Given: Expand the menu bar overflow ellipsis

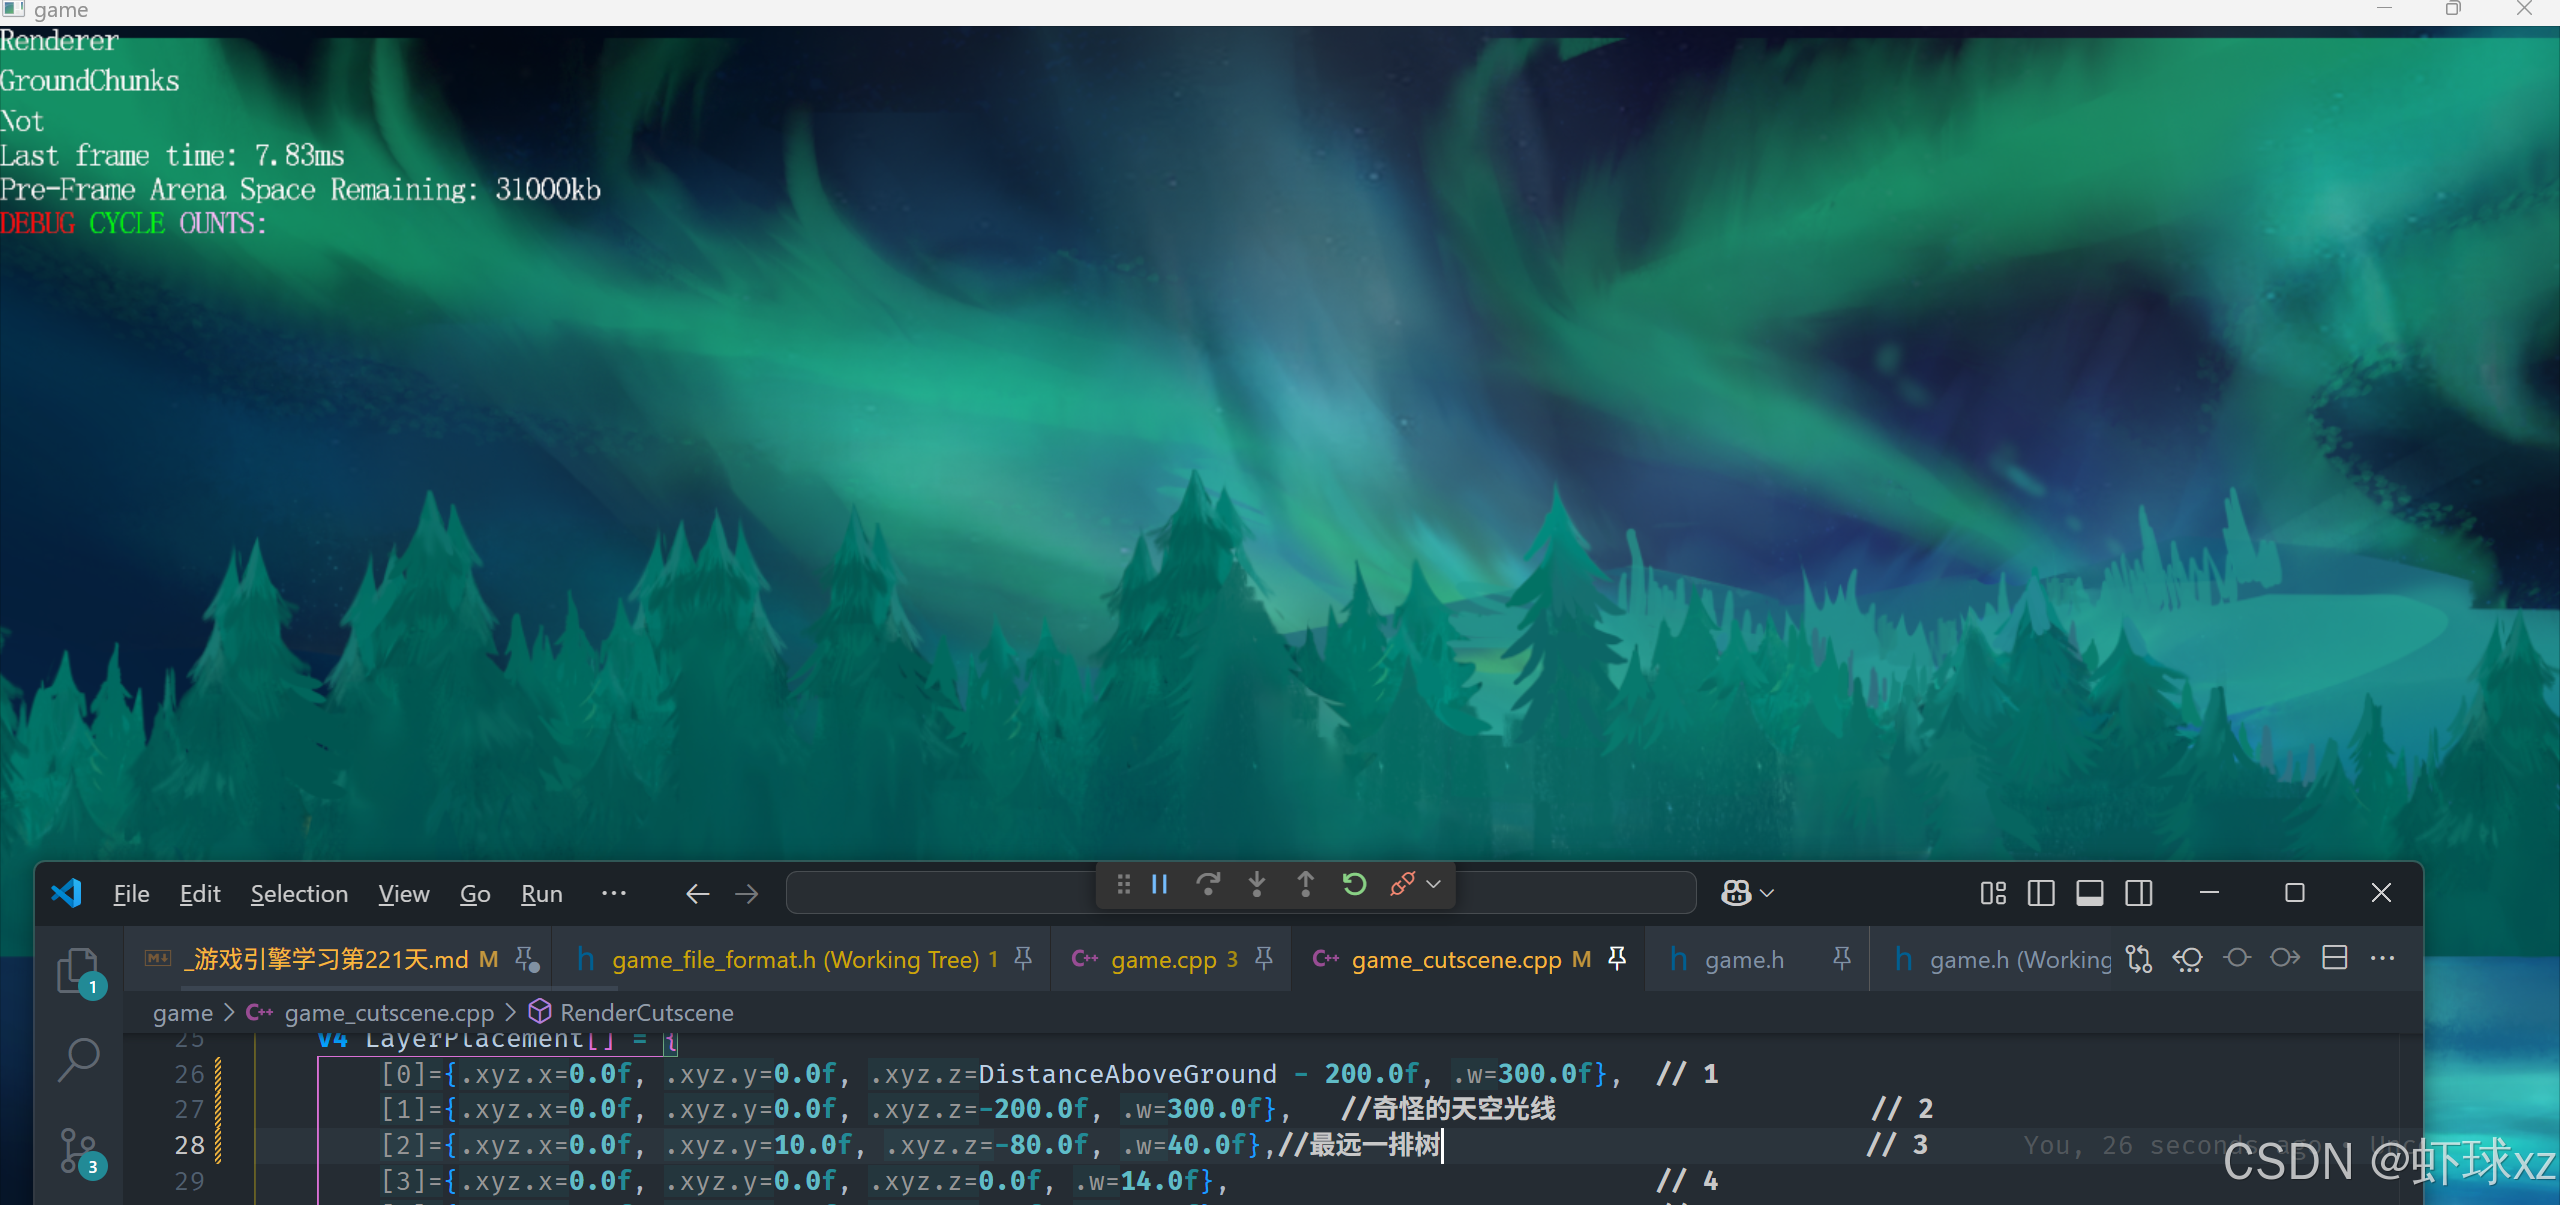Looking at the screenshot, I should click(x=614, y=893).
